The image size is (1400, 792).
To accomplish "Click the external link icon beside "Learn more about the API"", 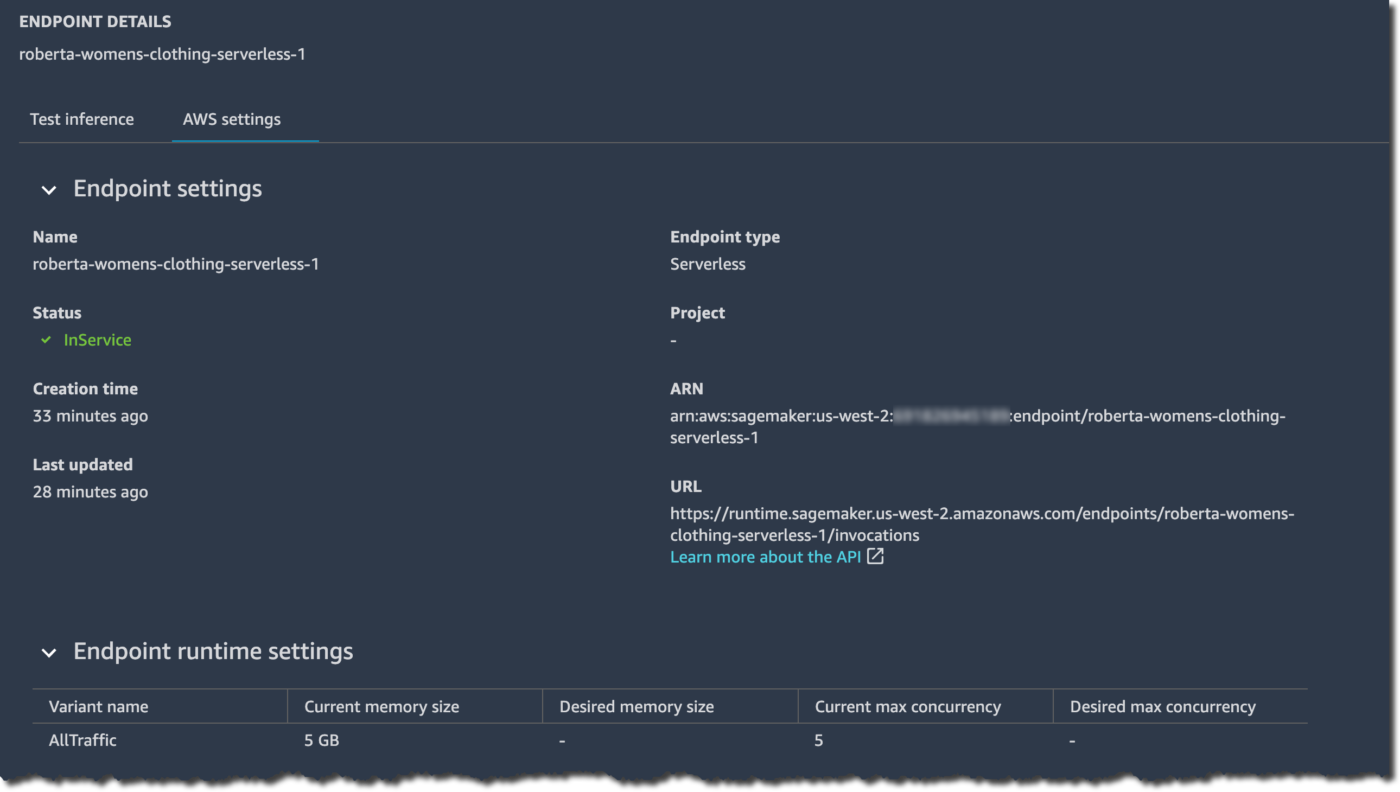I will [x=875, y=556].
